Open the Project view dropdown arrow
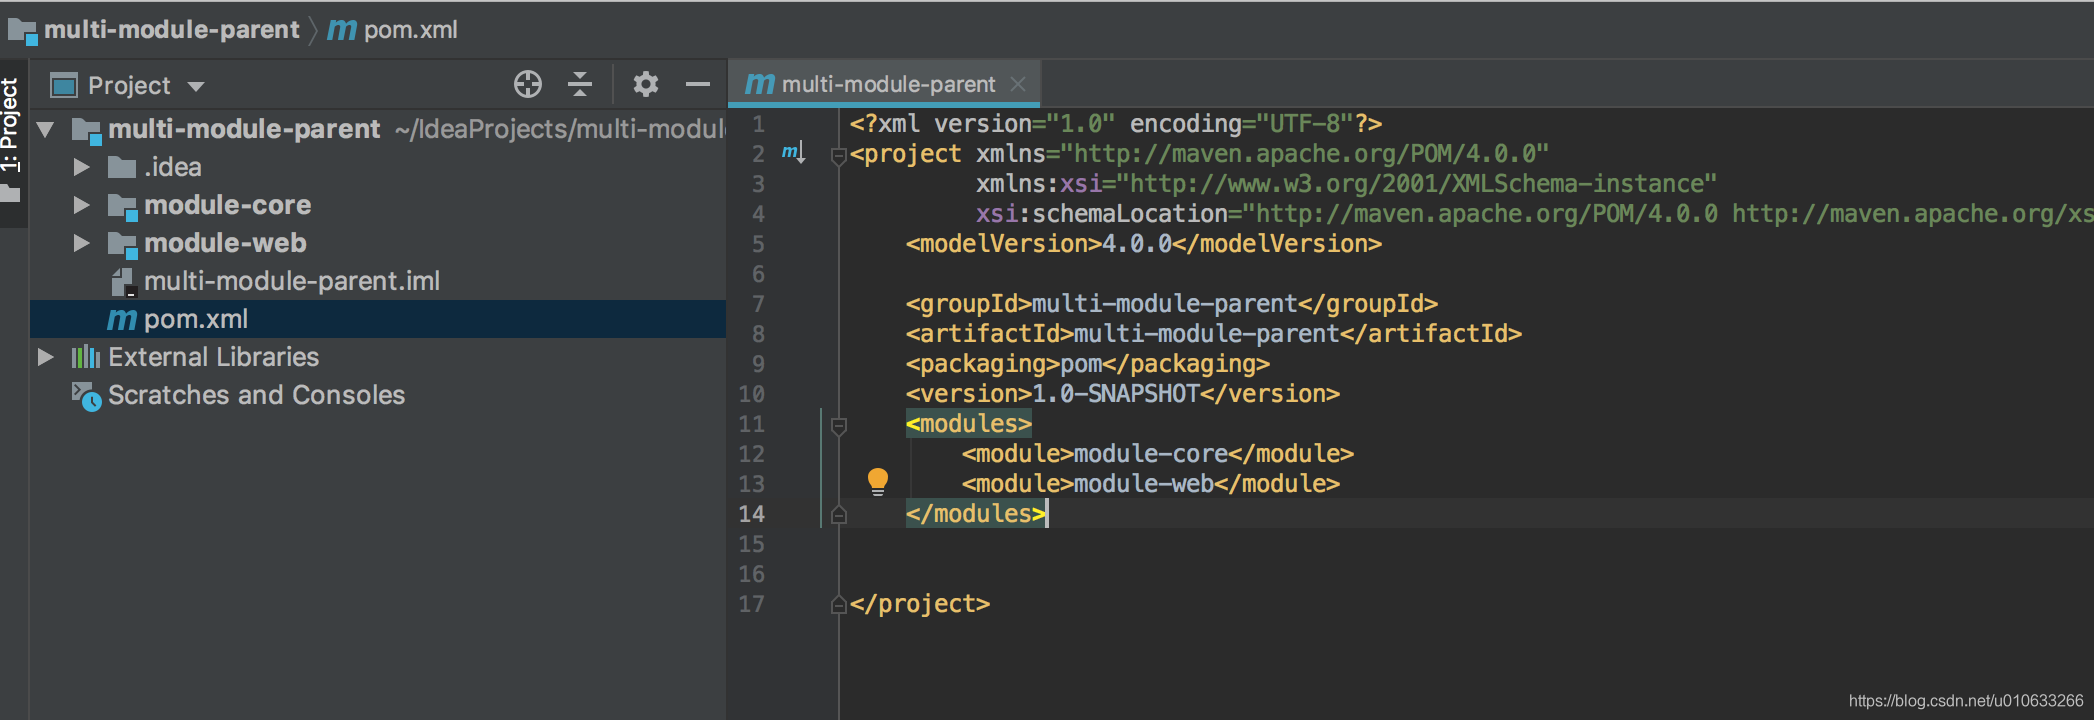The height and width of the screenshot is (720, 2094). pos(196,86)
